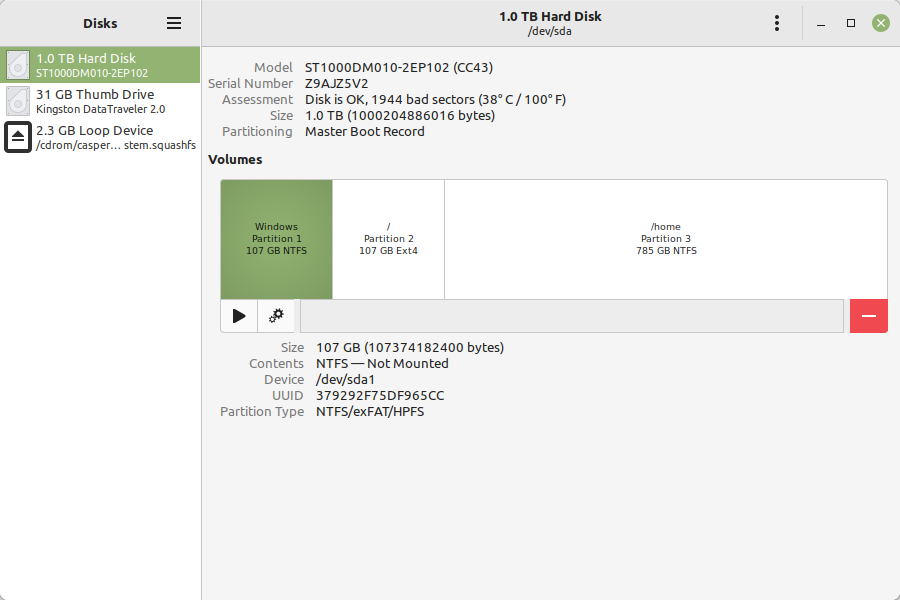Click the model ST1000DM010-2EP102 (CC43) text

pos(399,67)
